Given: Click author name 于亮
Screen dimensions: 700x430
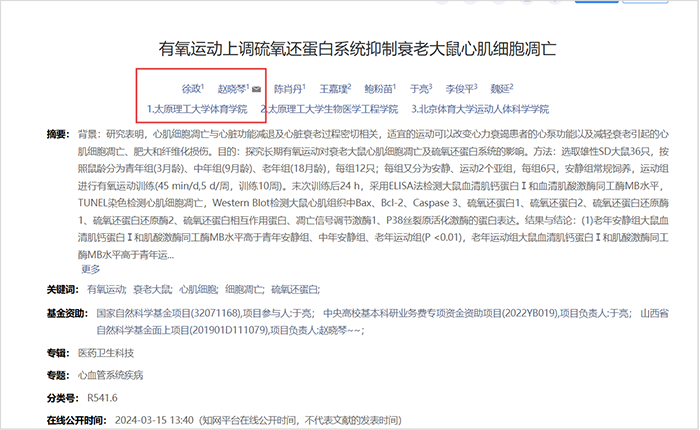Looking at the screenshot, I should [419, 89].
